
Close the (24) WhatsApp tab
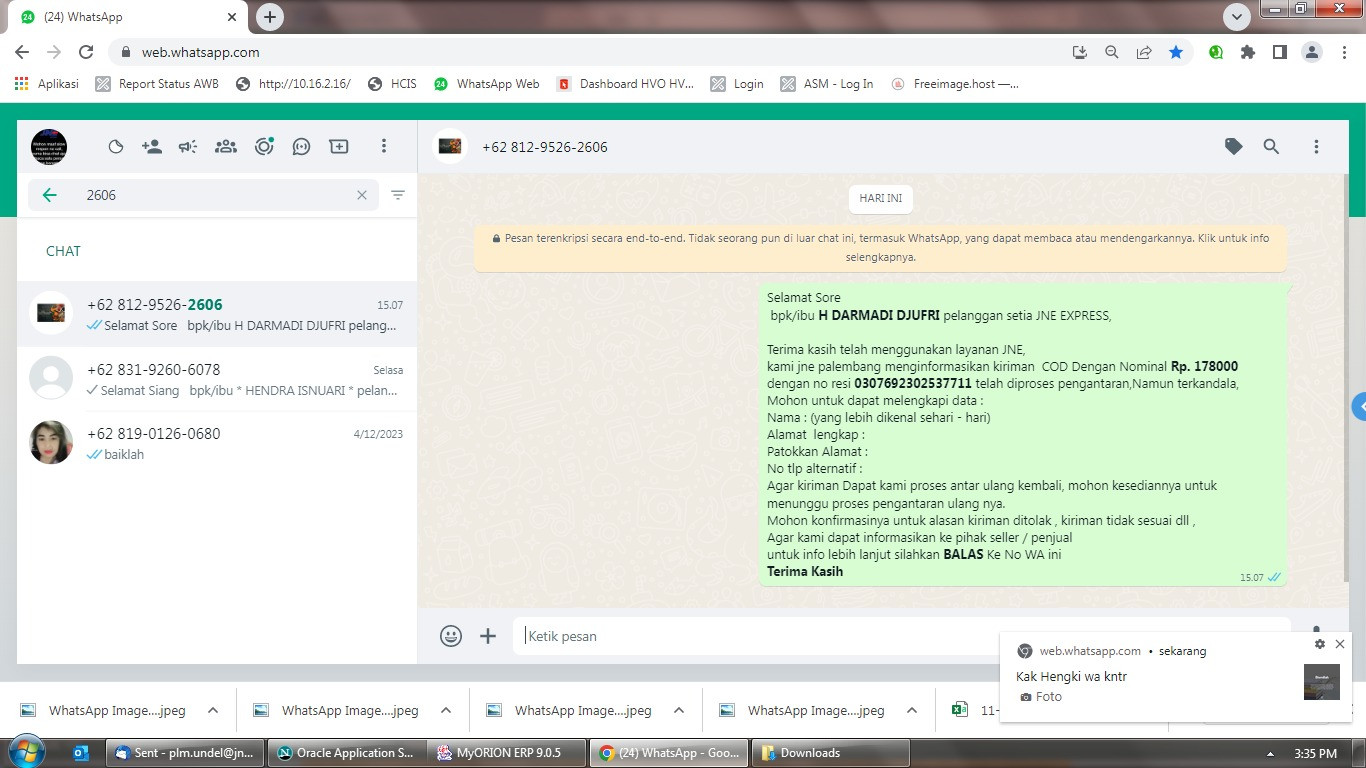(232, 17)
